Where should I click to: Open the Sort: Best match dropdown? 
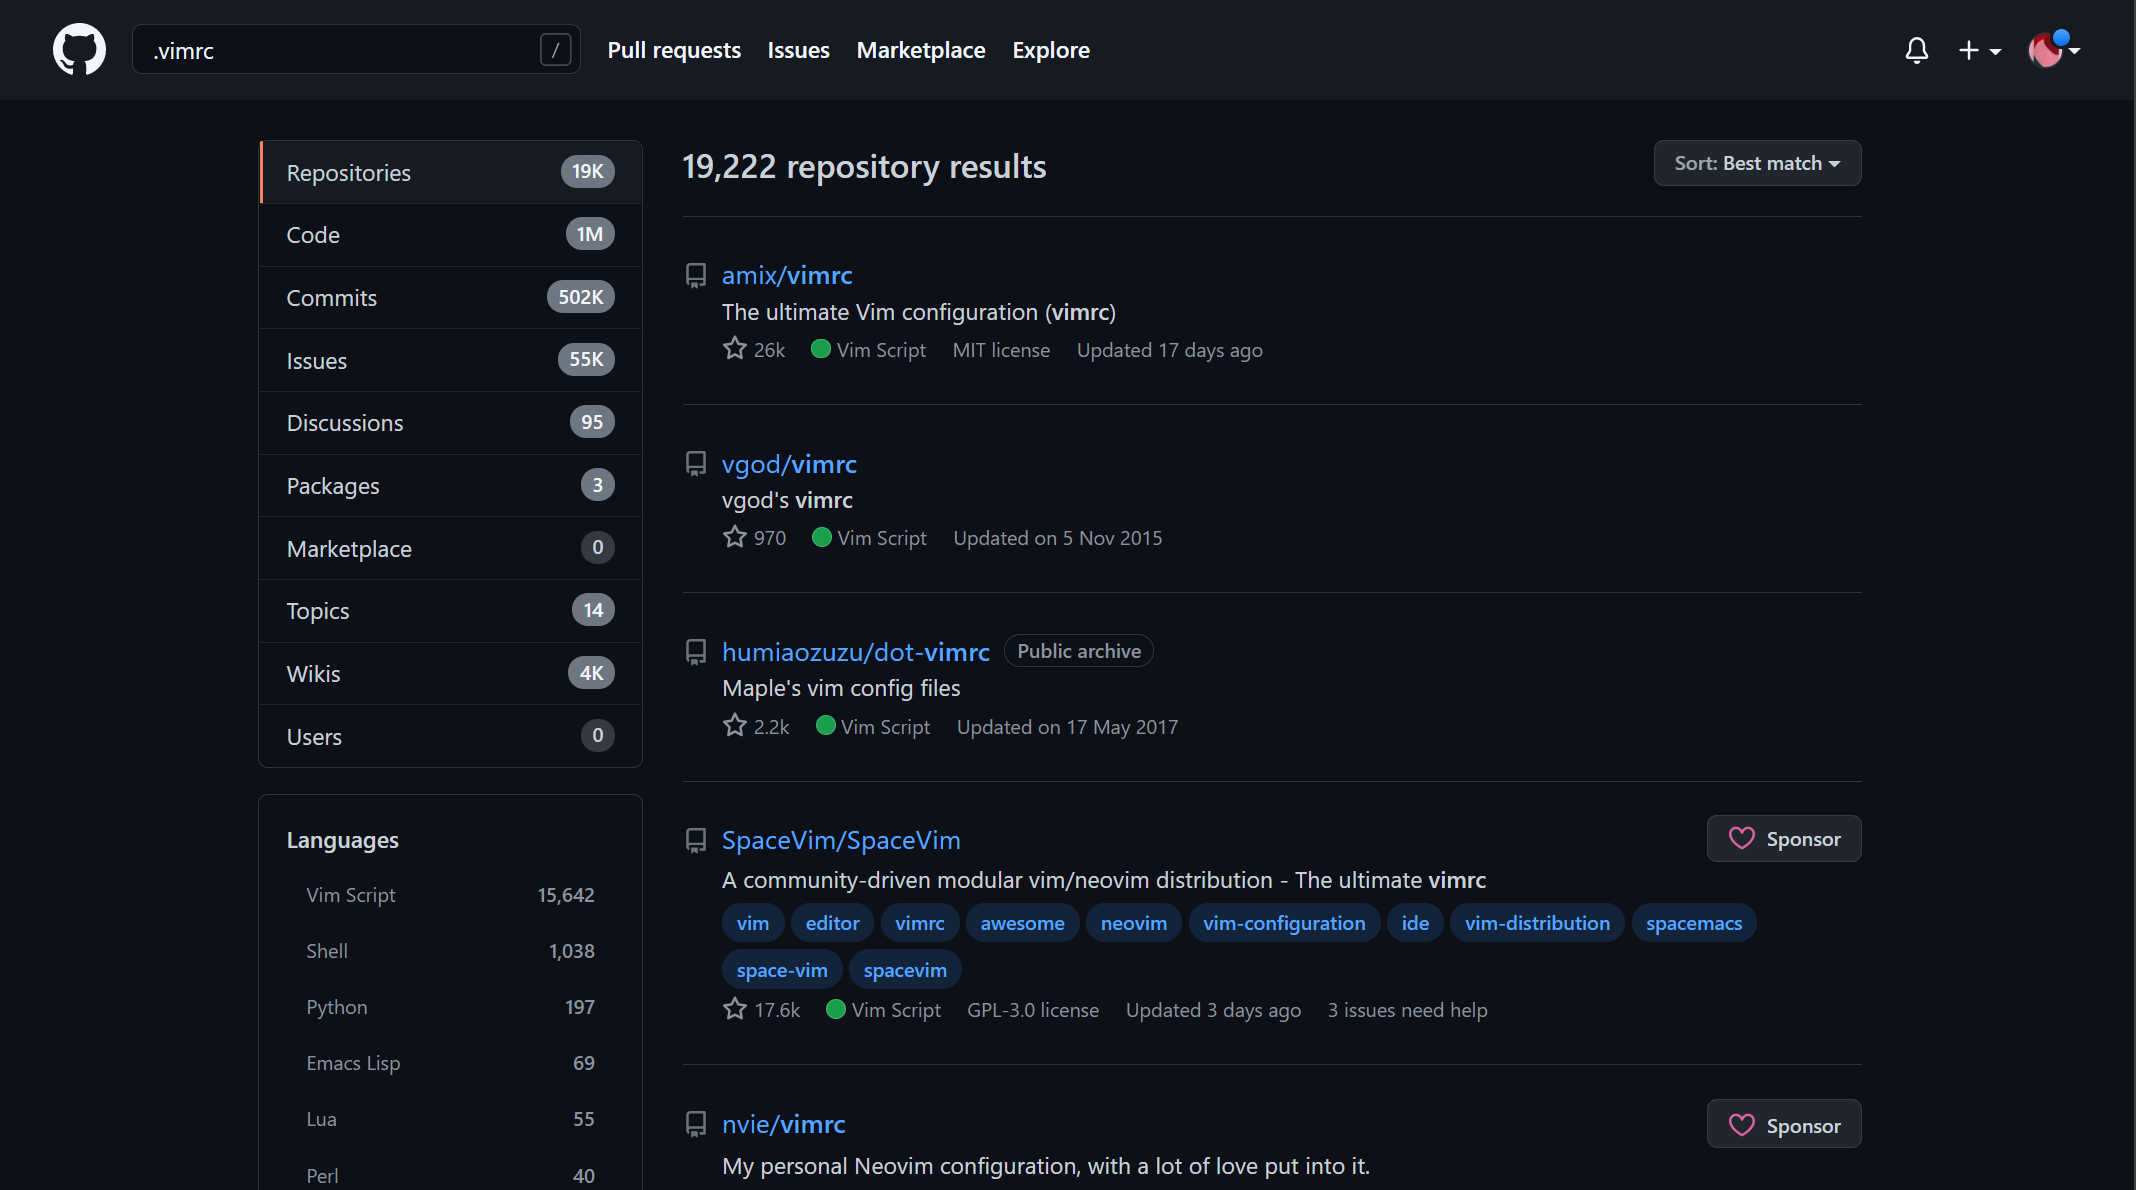tap(1757, 163)
